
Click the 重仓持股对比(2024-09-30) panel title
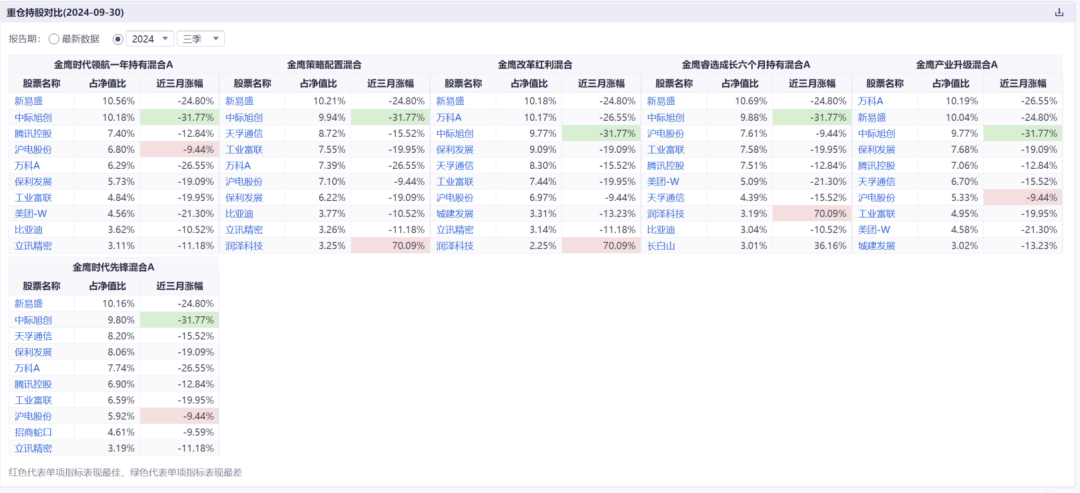pos(66,12)
